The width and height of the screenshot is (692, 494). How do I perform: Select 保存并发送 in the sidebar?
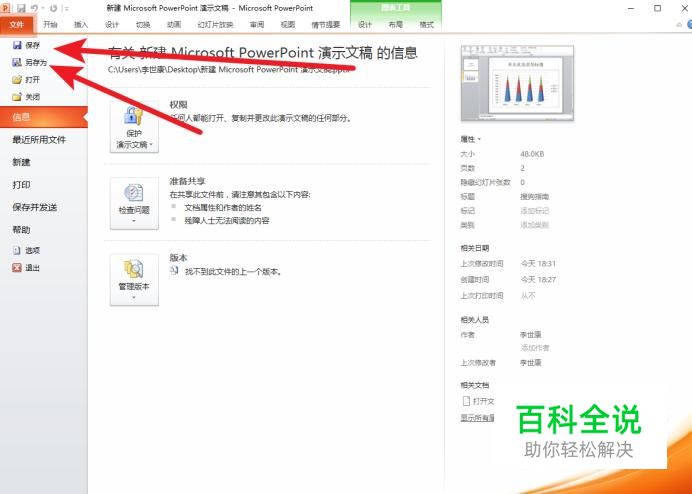34,207
